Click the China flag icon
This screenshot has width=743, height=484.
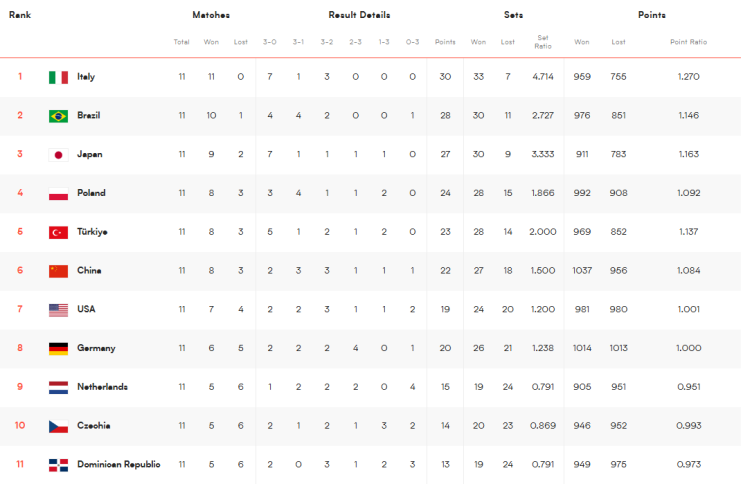(x=58, y=271)
